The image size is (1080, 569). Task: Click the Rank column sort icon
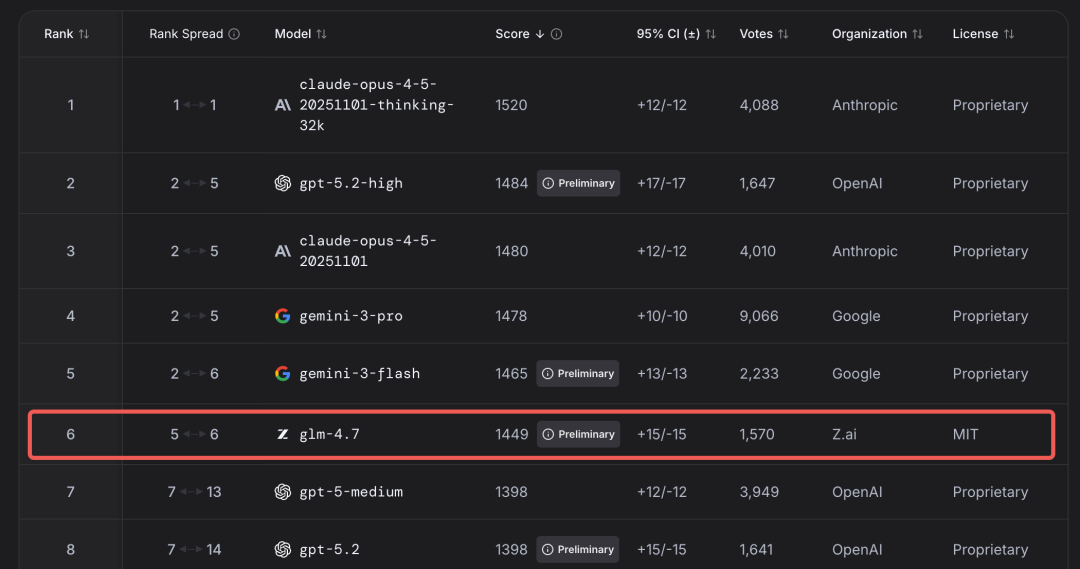84,34
